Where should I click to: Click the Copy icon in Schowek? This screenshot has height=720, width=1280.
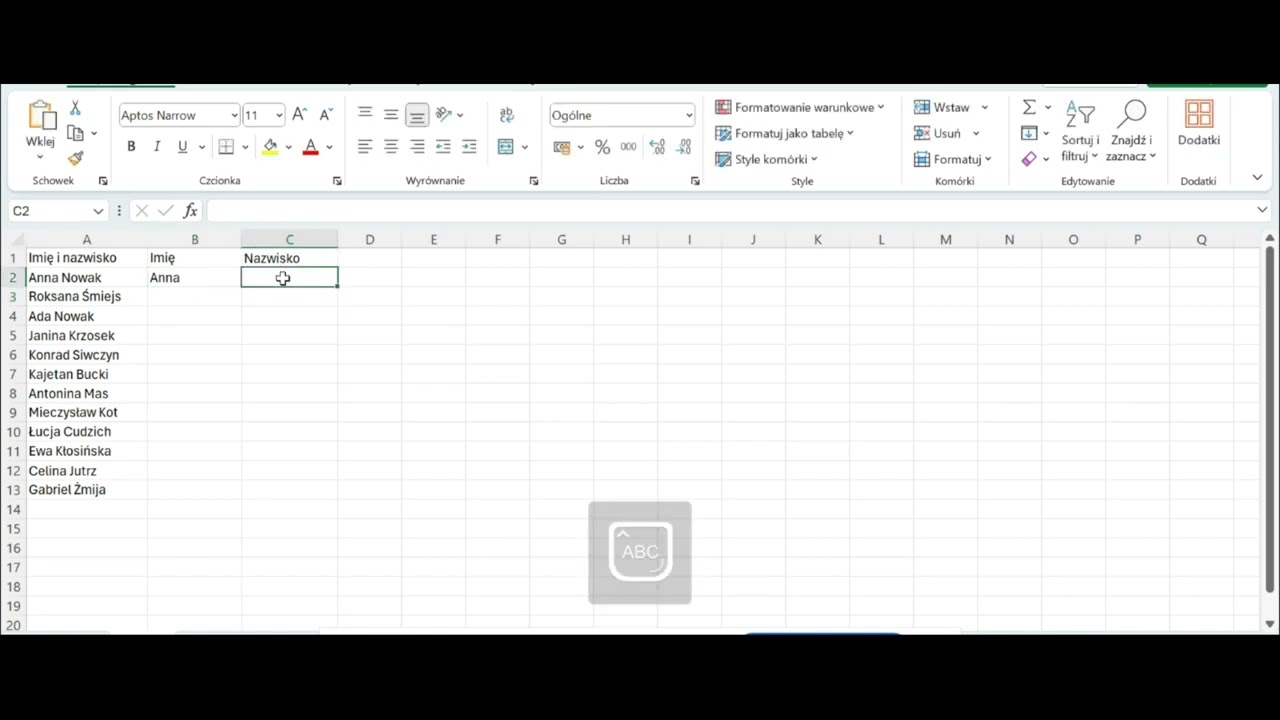(75, 133)
